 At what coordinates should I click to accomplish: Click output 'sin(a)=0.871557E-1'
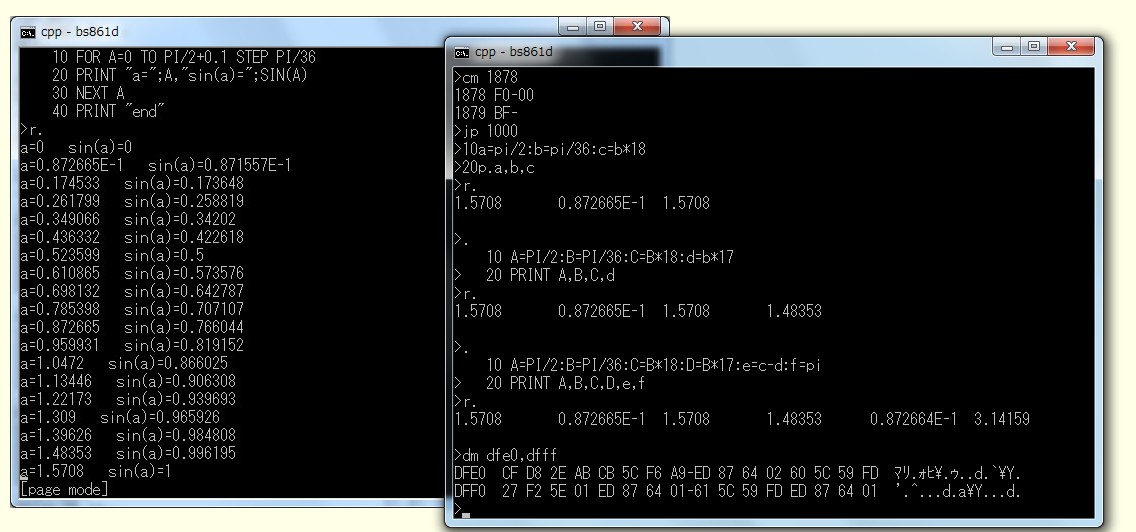pos(220,165)
